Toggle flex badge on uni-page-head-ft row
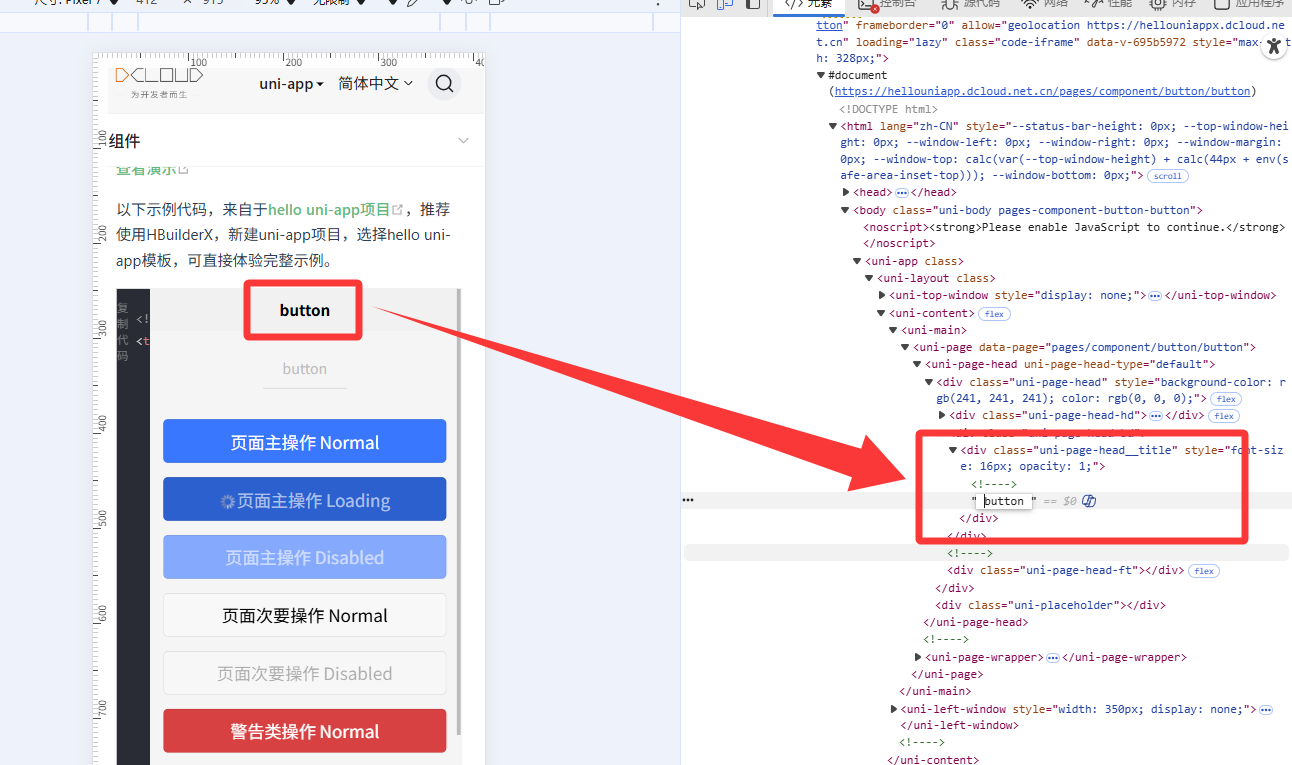The height and width of the screenshot is (765, 1292). 1204,571
